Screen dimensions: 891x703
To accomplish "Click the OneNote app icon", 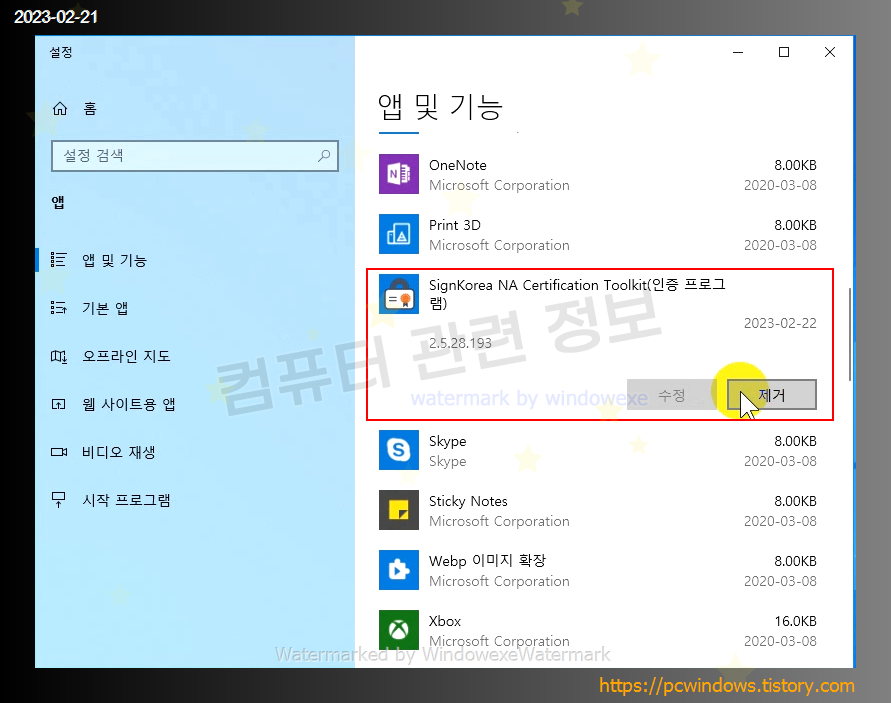I will tap(399, 174).
